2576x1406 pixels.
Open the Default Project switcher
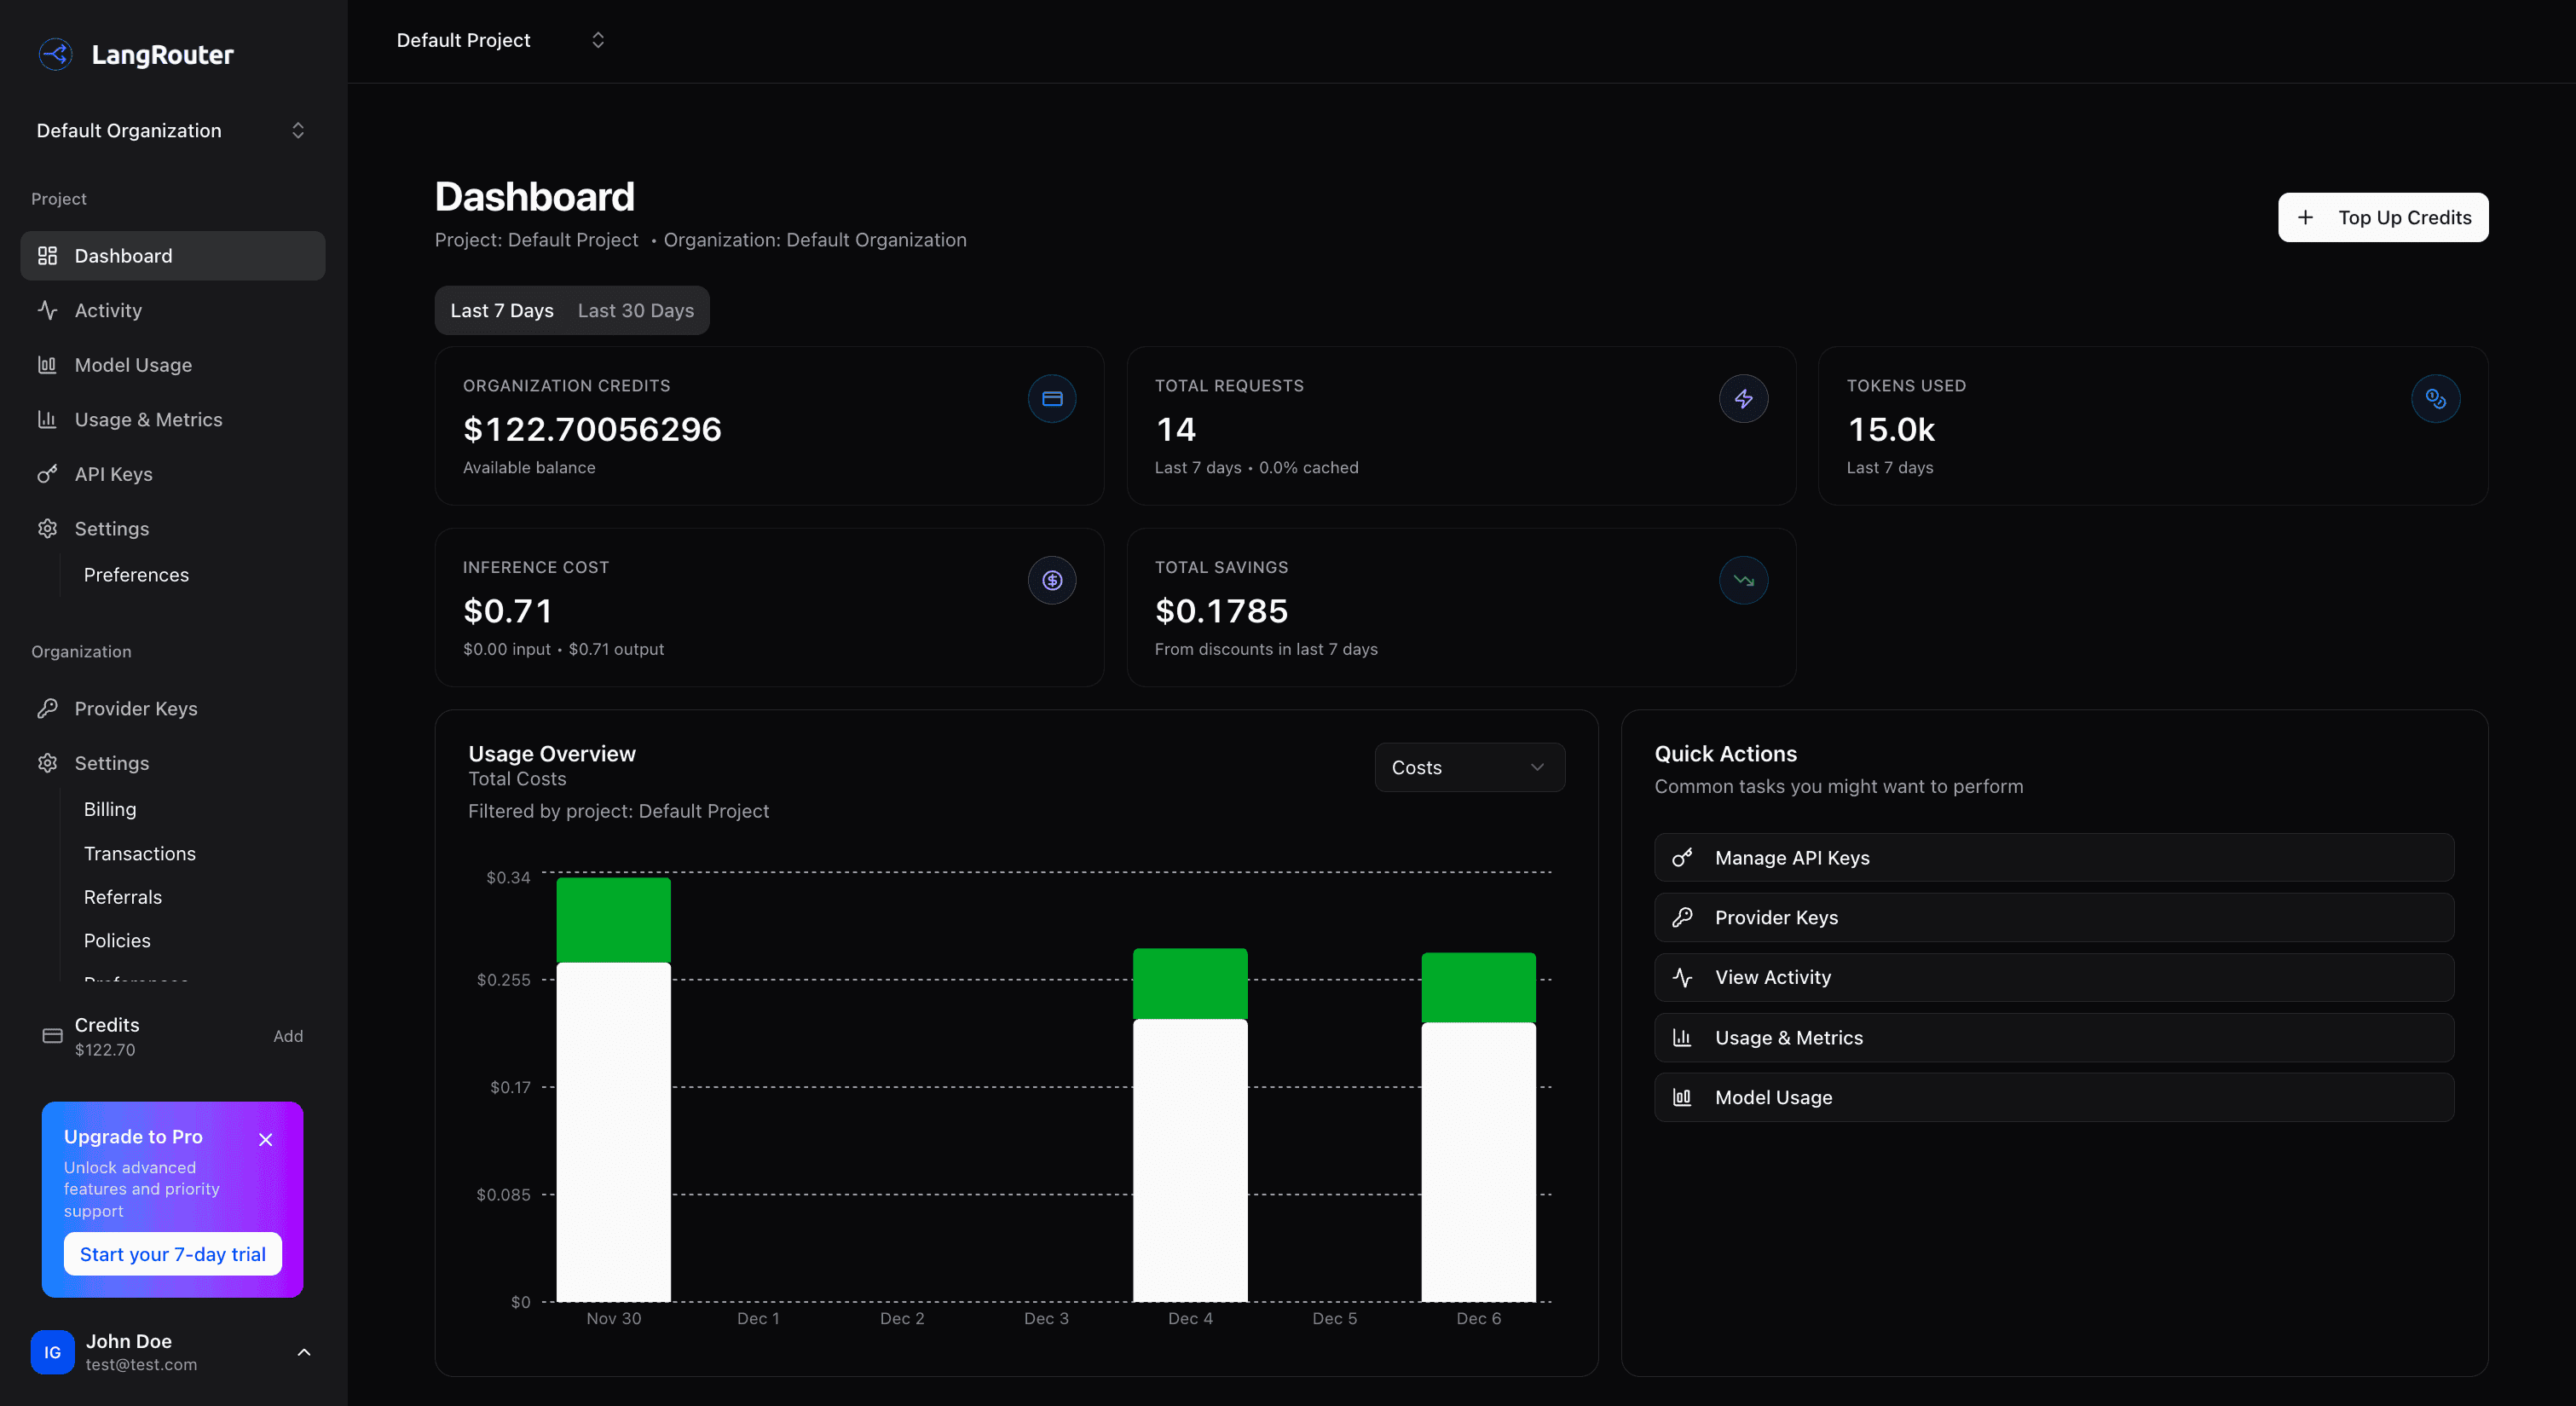pyautogui.click(x=497, y=39)
